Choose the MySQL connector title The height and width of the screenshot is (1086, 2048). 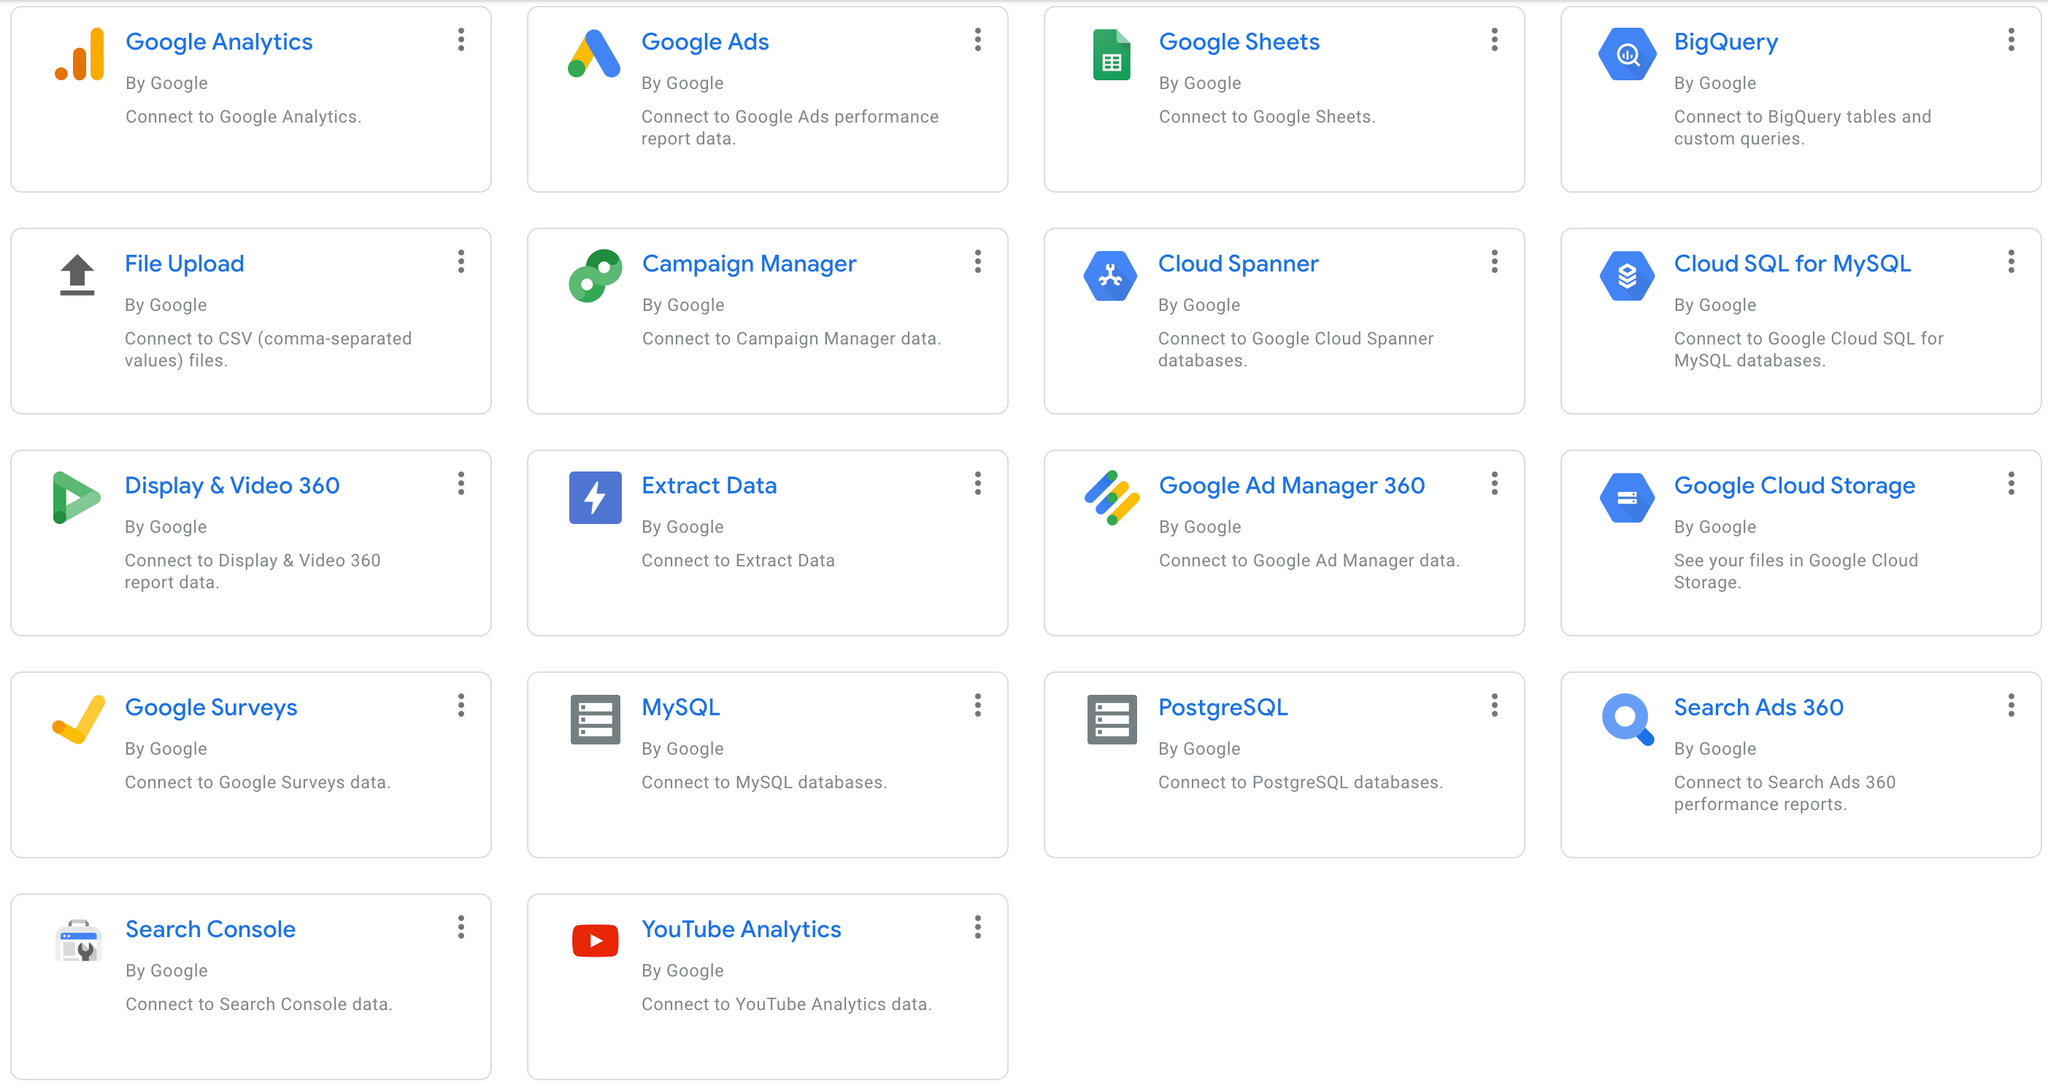pyautogui.click(x=680, y=708)
